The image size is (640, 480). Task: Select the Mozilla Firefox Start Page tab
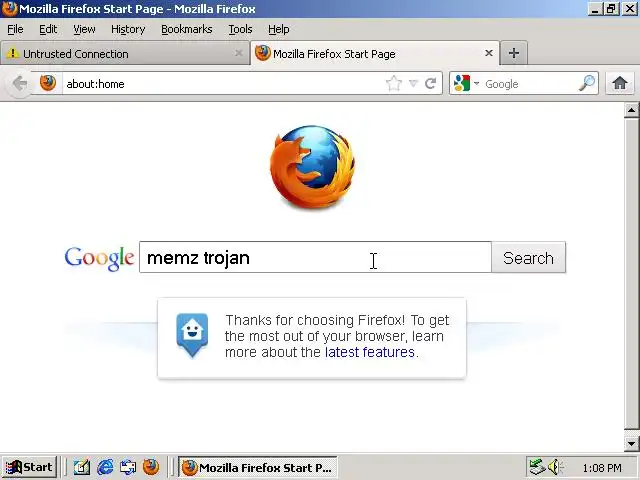coord(375,53)
